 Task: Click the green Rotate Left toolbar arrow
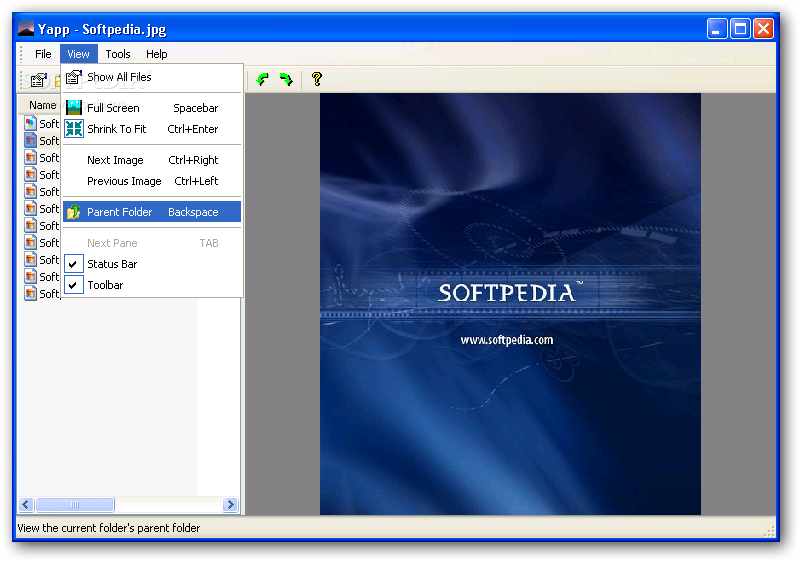pyautogui.click(x=262, y=79)
